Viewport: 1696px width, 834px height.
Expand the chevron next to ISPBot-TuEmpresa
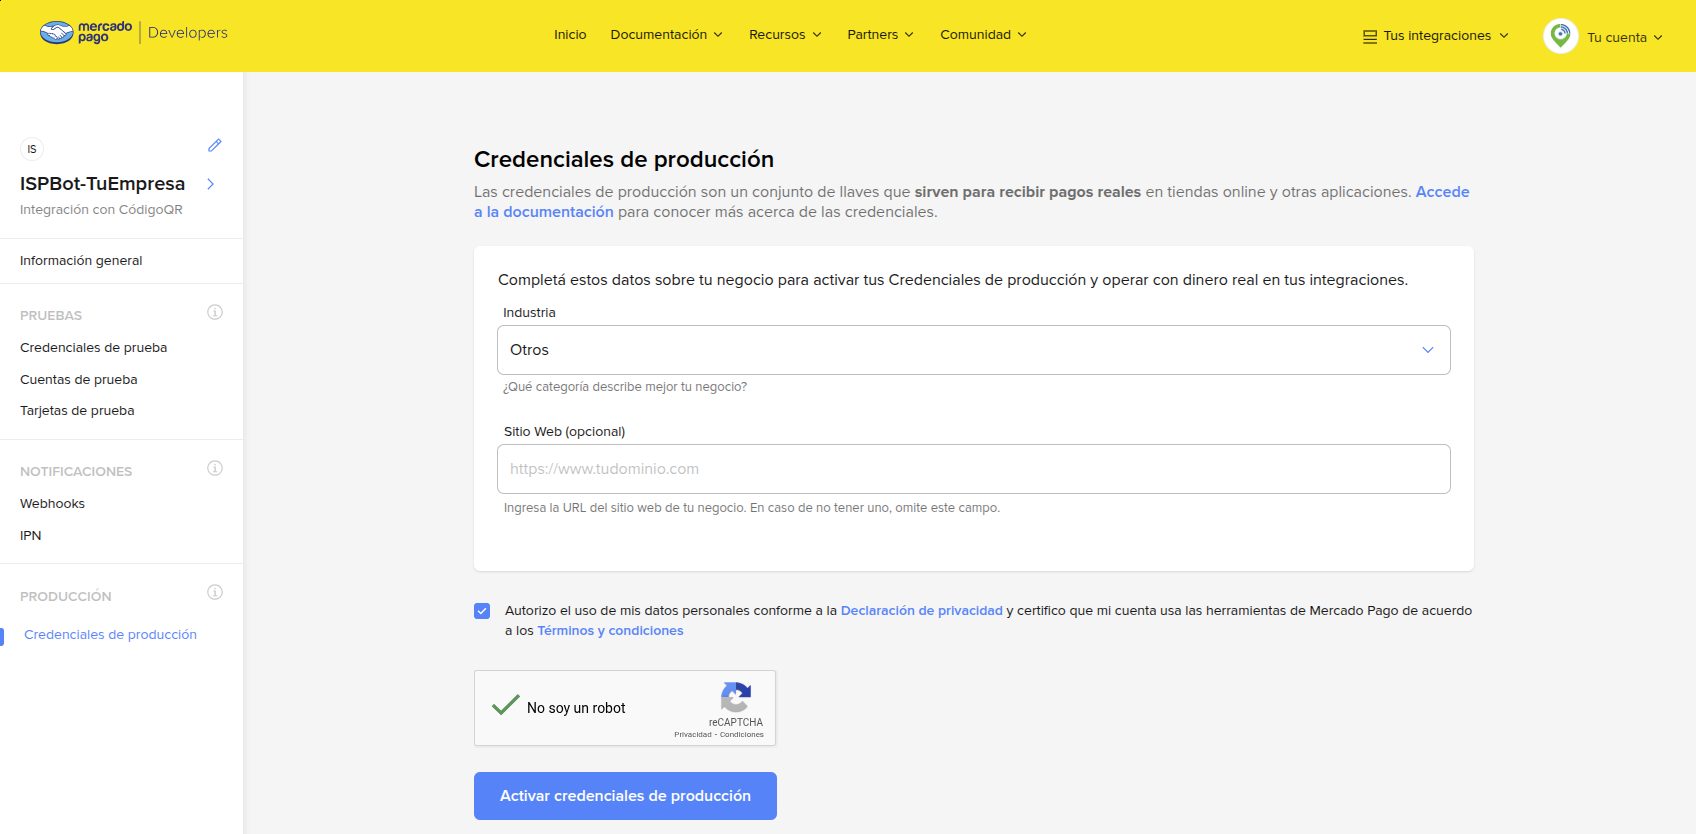click(210, 184)
